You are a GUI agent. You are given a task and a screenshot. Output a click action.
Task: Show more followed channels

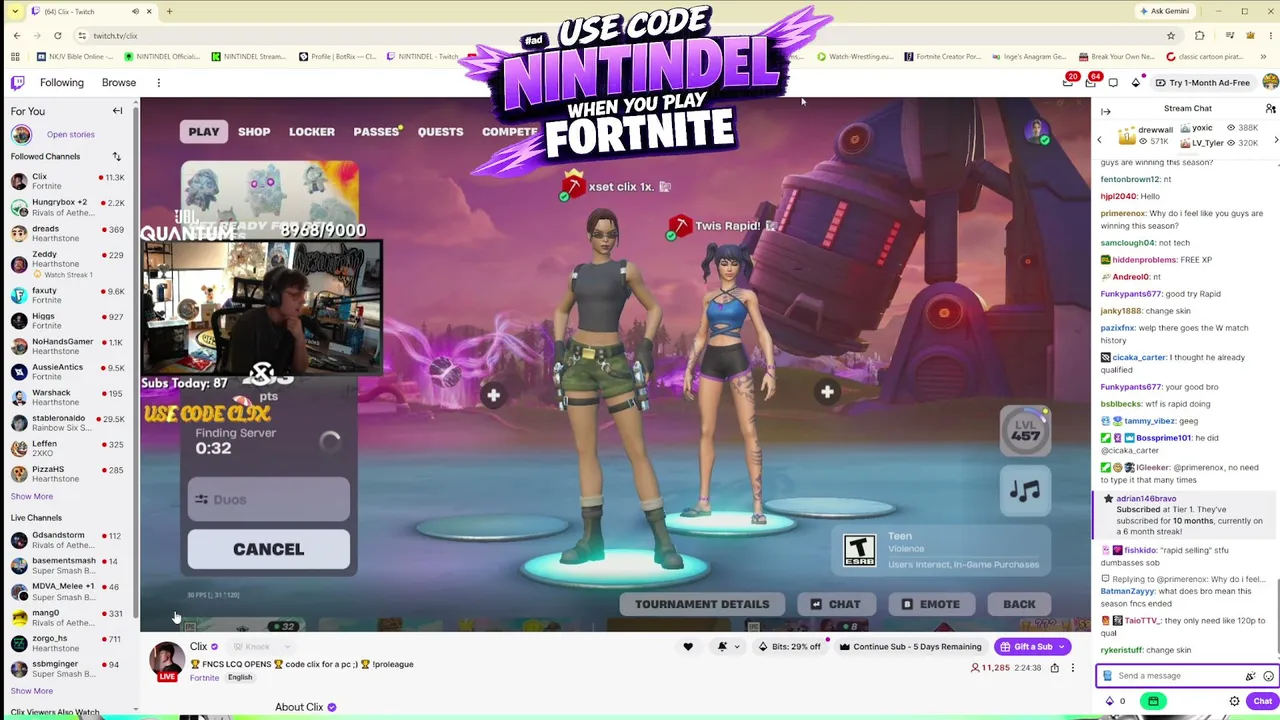[32, 496]
